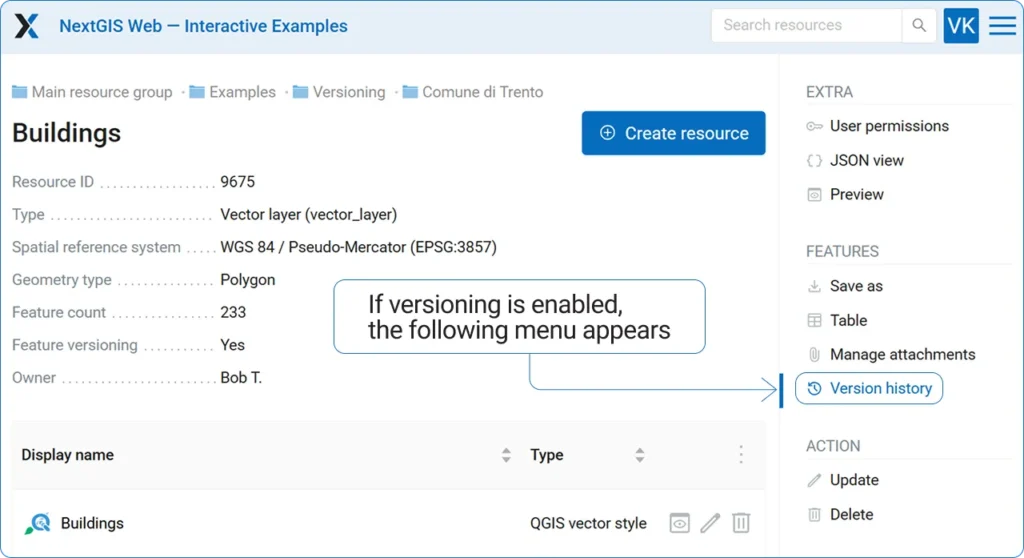Open the table column options kebab menu
The image size is (1024, 558).
pyautogui.click(x=741, y=455)
